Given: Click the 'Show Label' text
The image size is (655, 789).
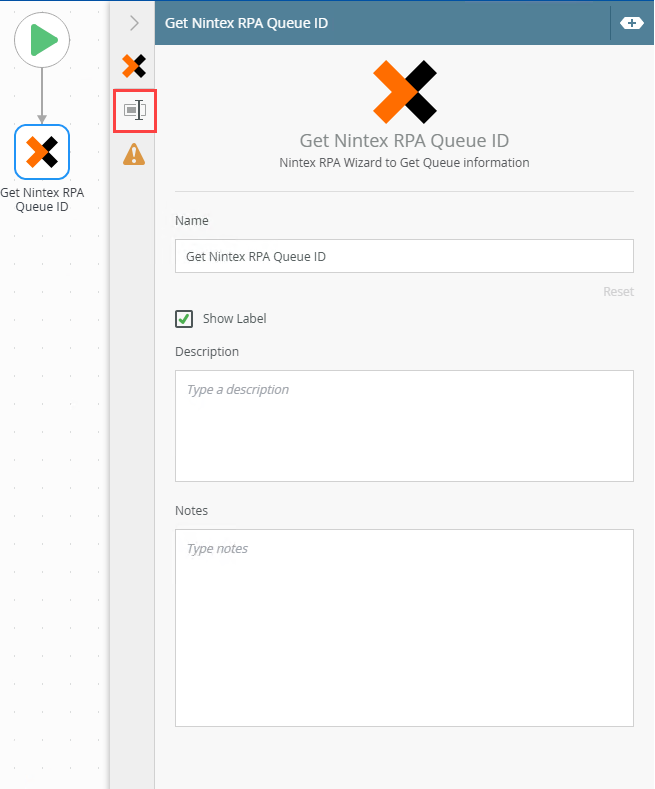Looking at the screenshot, I should pos(234,319).
